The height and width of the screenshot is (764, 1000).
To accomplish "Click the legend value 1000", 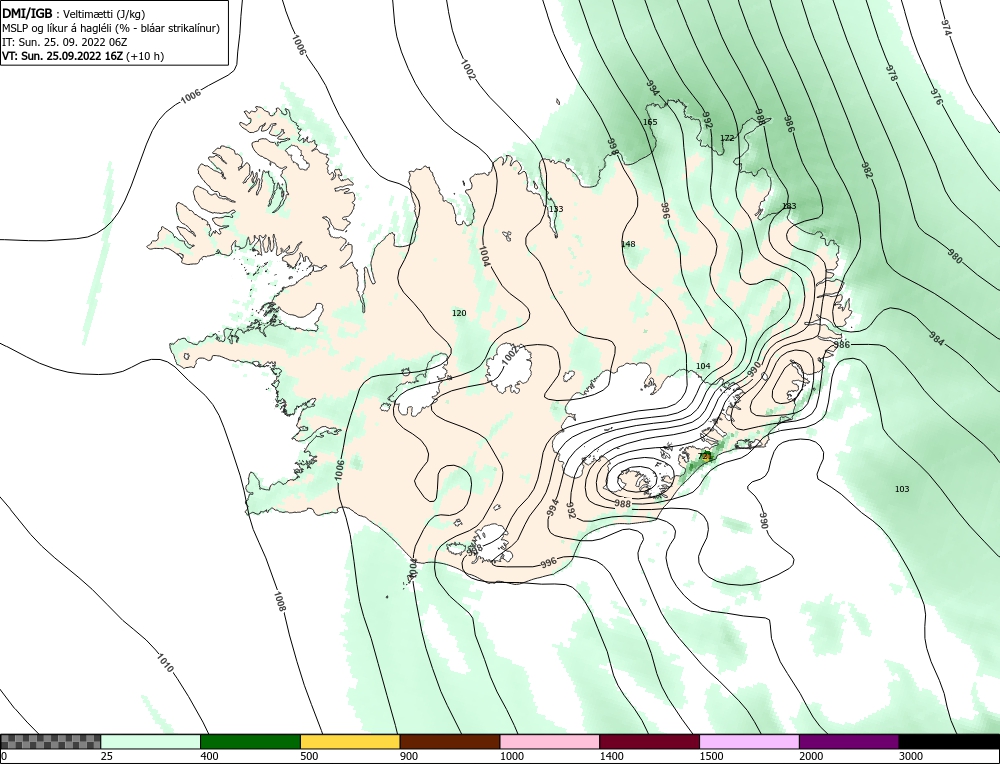I will [511, 756].
